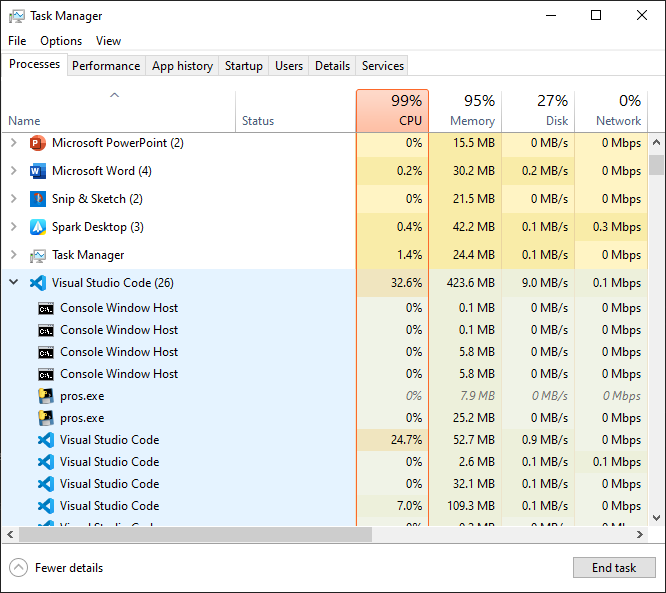666x593 pixels.
Task: Open the View menu
Action: click(x=108, y=41)
